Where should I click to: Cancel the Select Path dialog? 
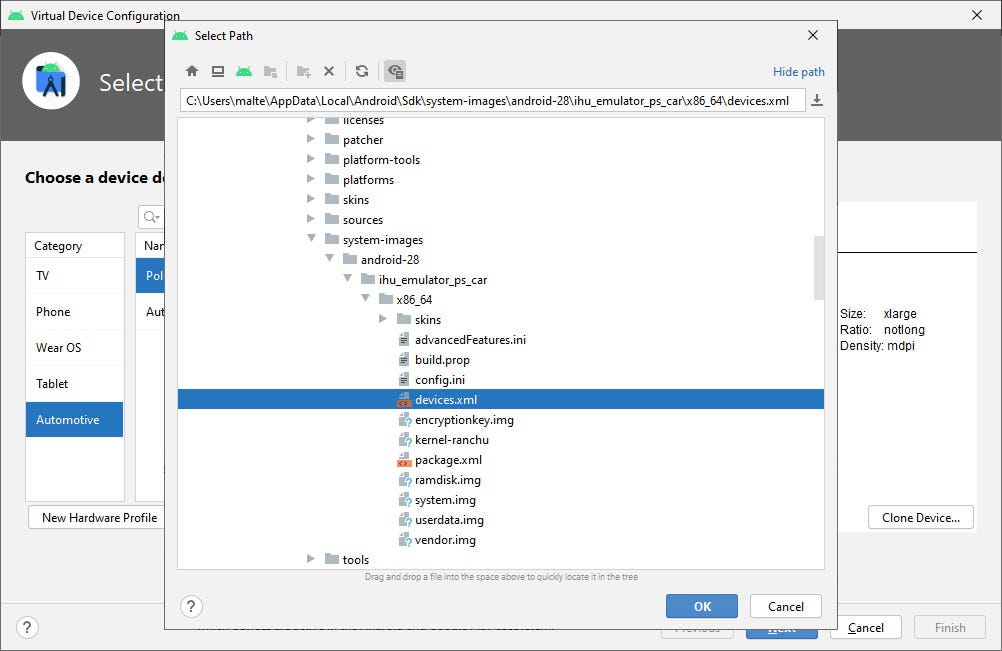tap(785, 606)
